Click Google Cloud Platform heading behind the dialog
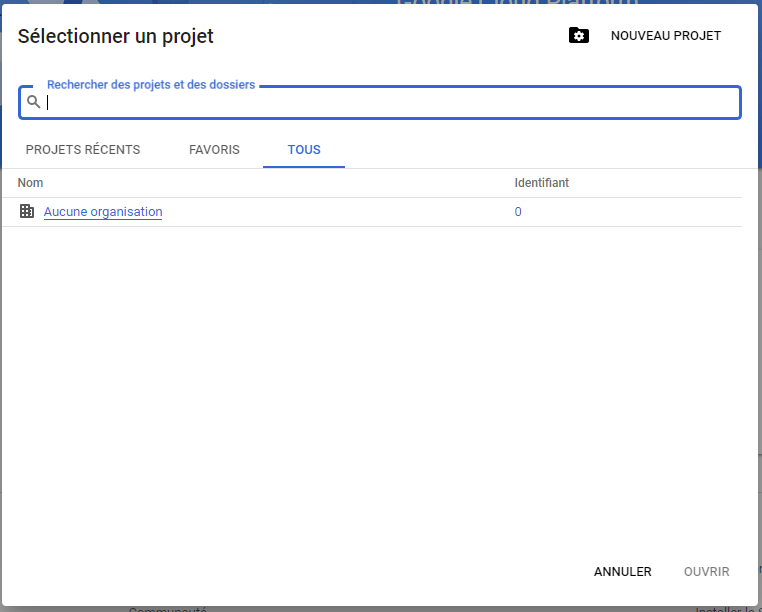The height and width of the screenshot is (612, 762). coord(517,3)
